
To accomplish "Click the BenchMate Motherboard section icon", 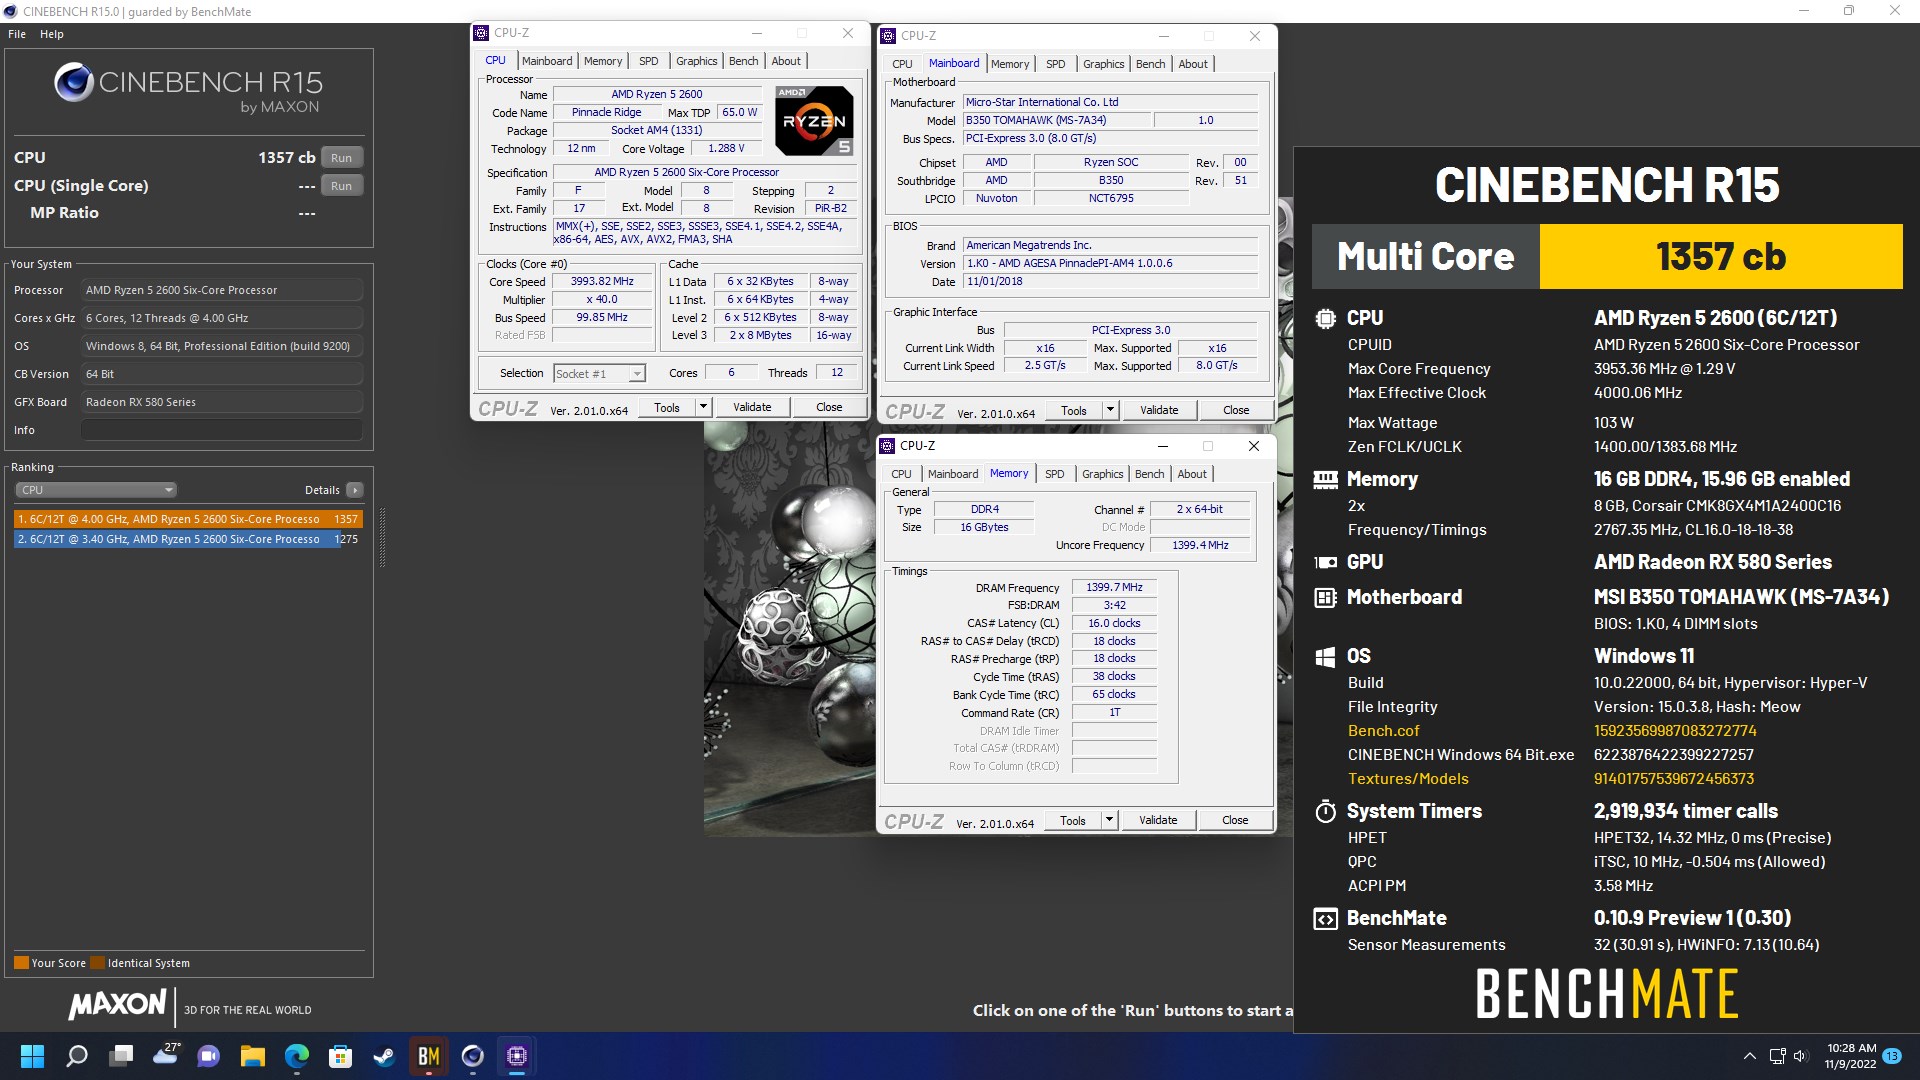I will click(x=1325, y=598).
